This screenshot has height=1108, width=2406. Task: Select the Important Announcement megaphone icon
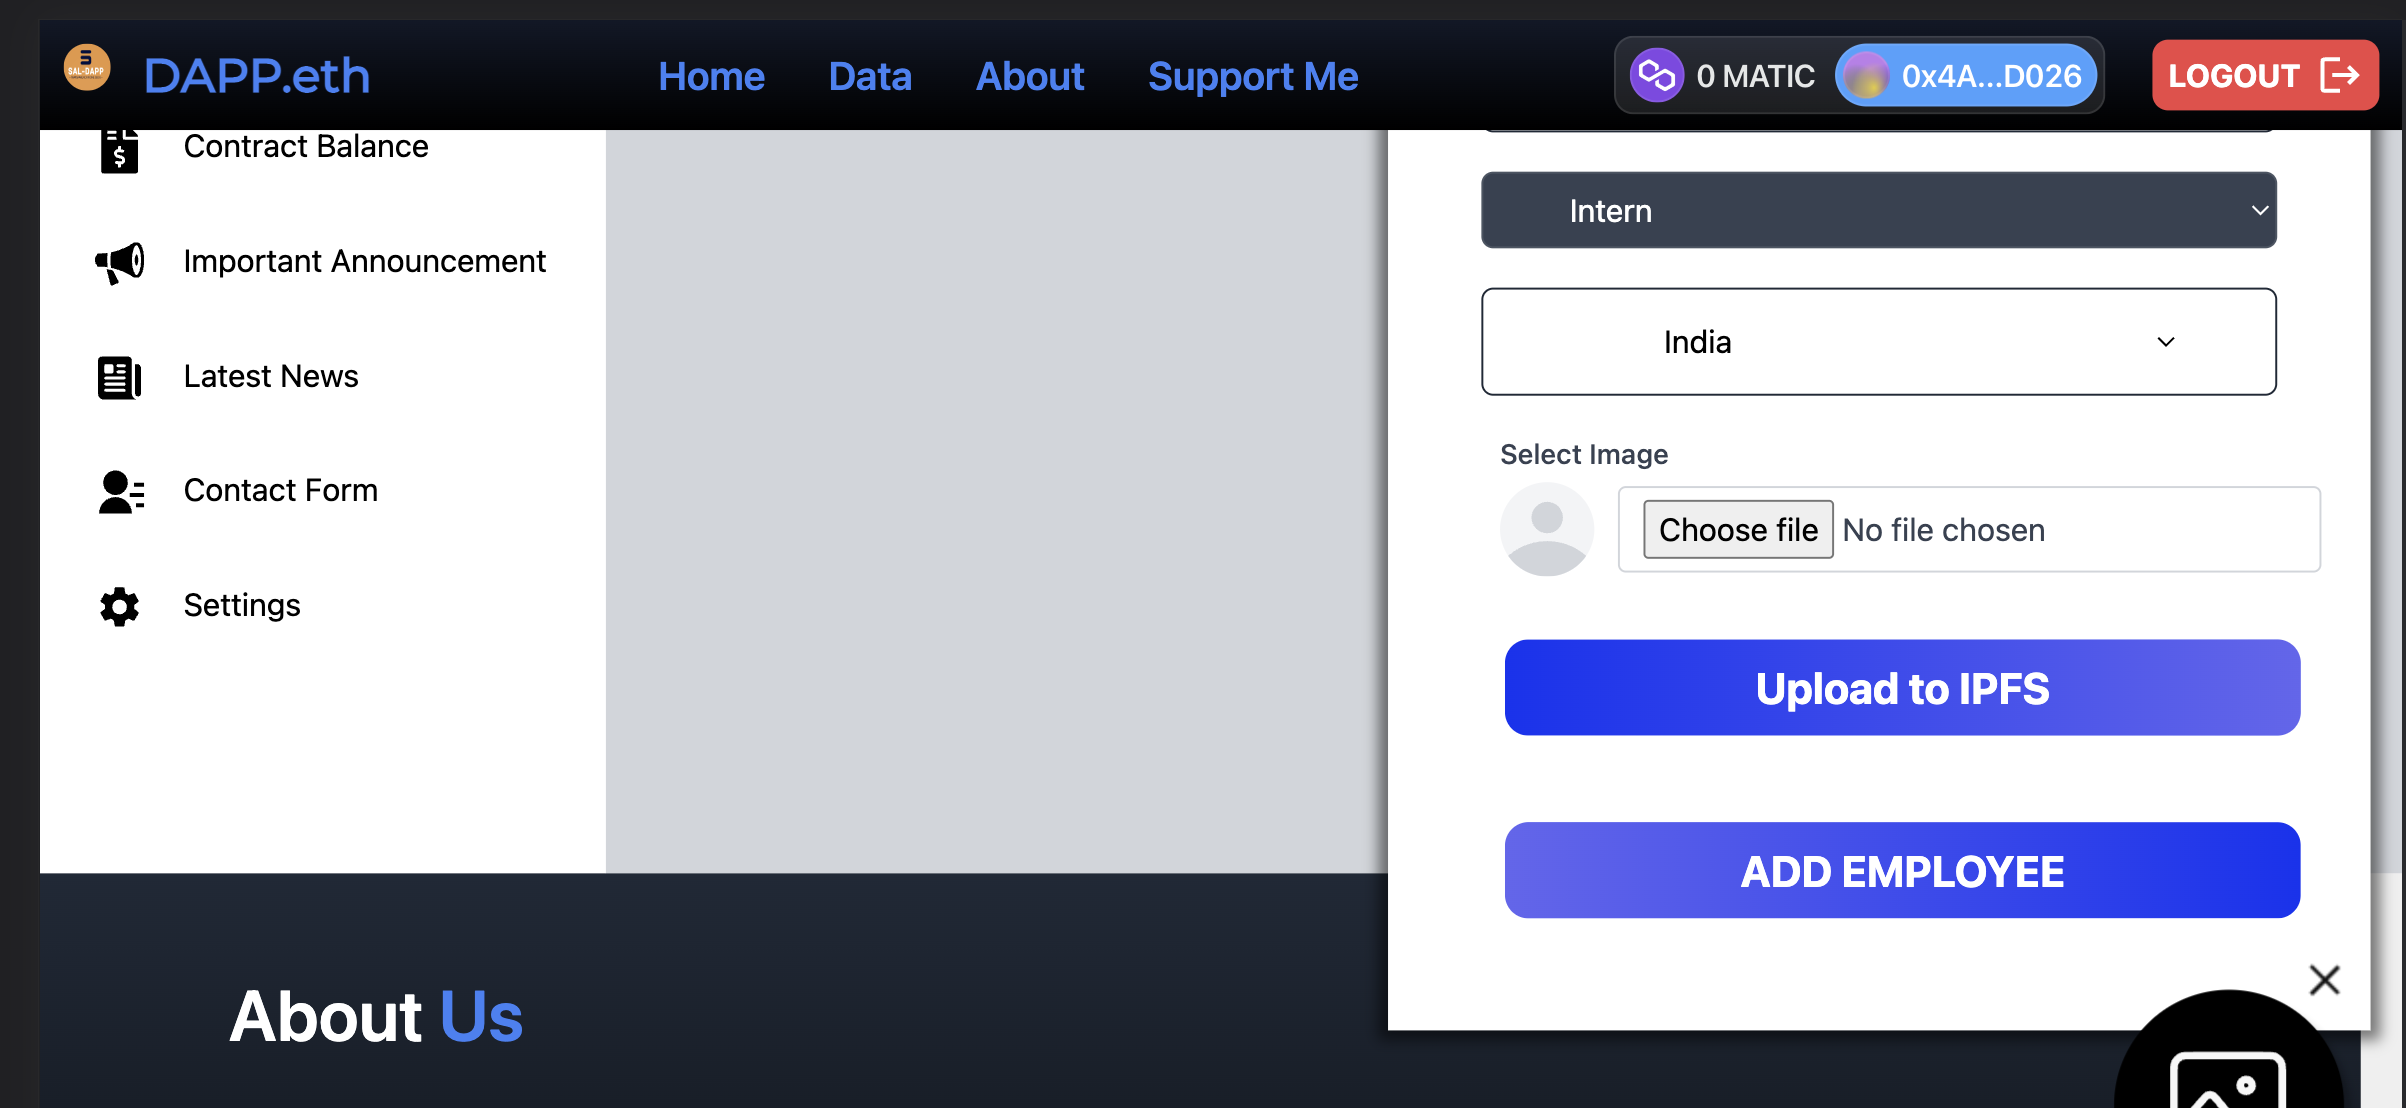coord(118,262)
